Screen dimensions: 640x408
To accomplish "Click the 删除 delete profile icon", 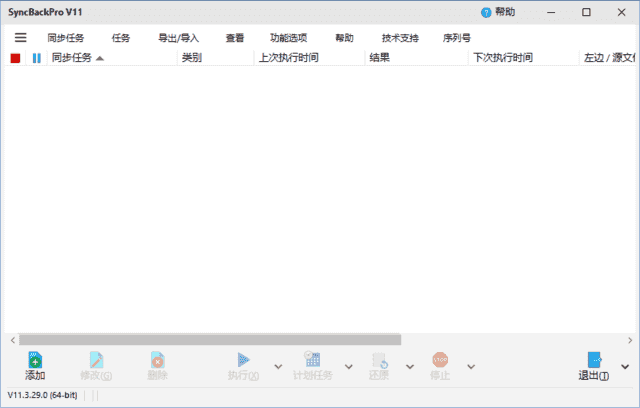I will click(x=157, y=360).
